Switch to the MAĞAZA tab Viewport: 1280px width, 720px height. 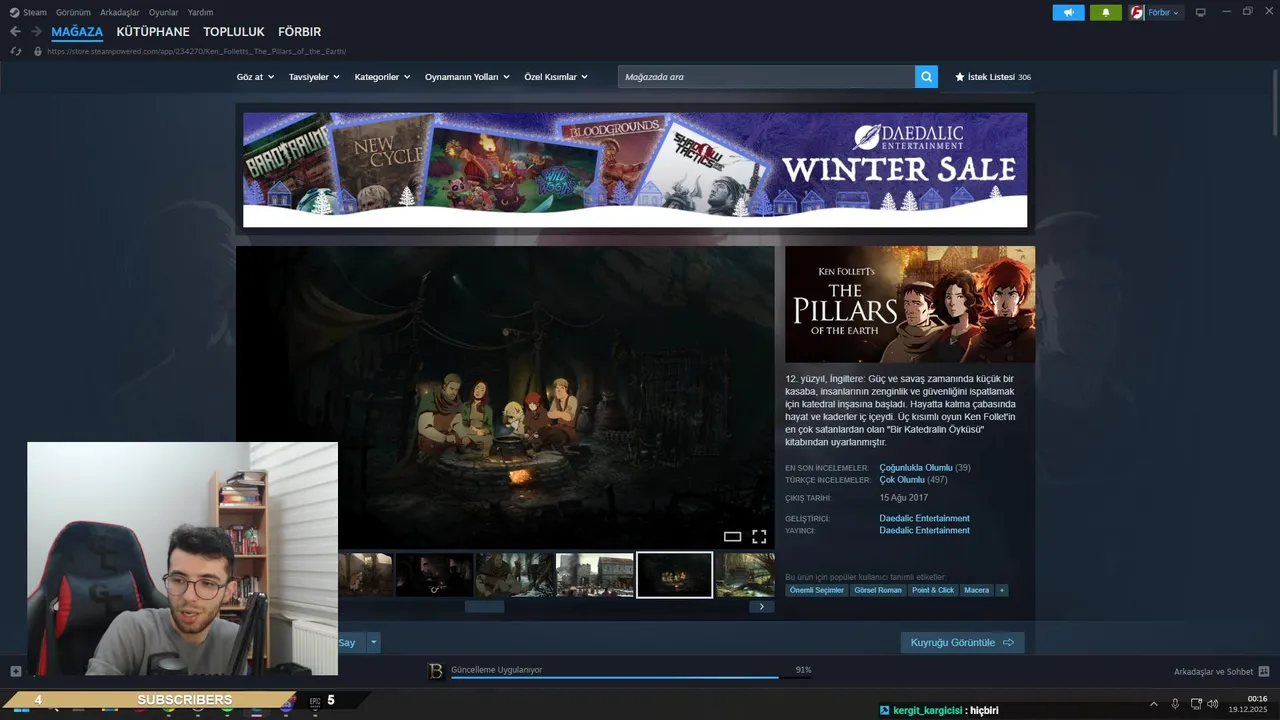click(x=77, y=32)
